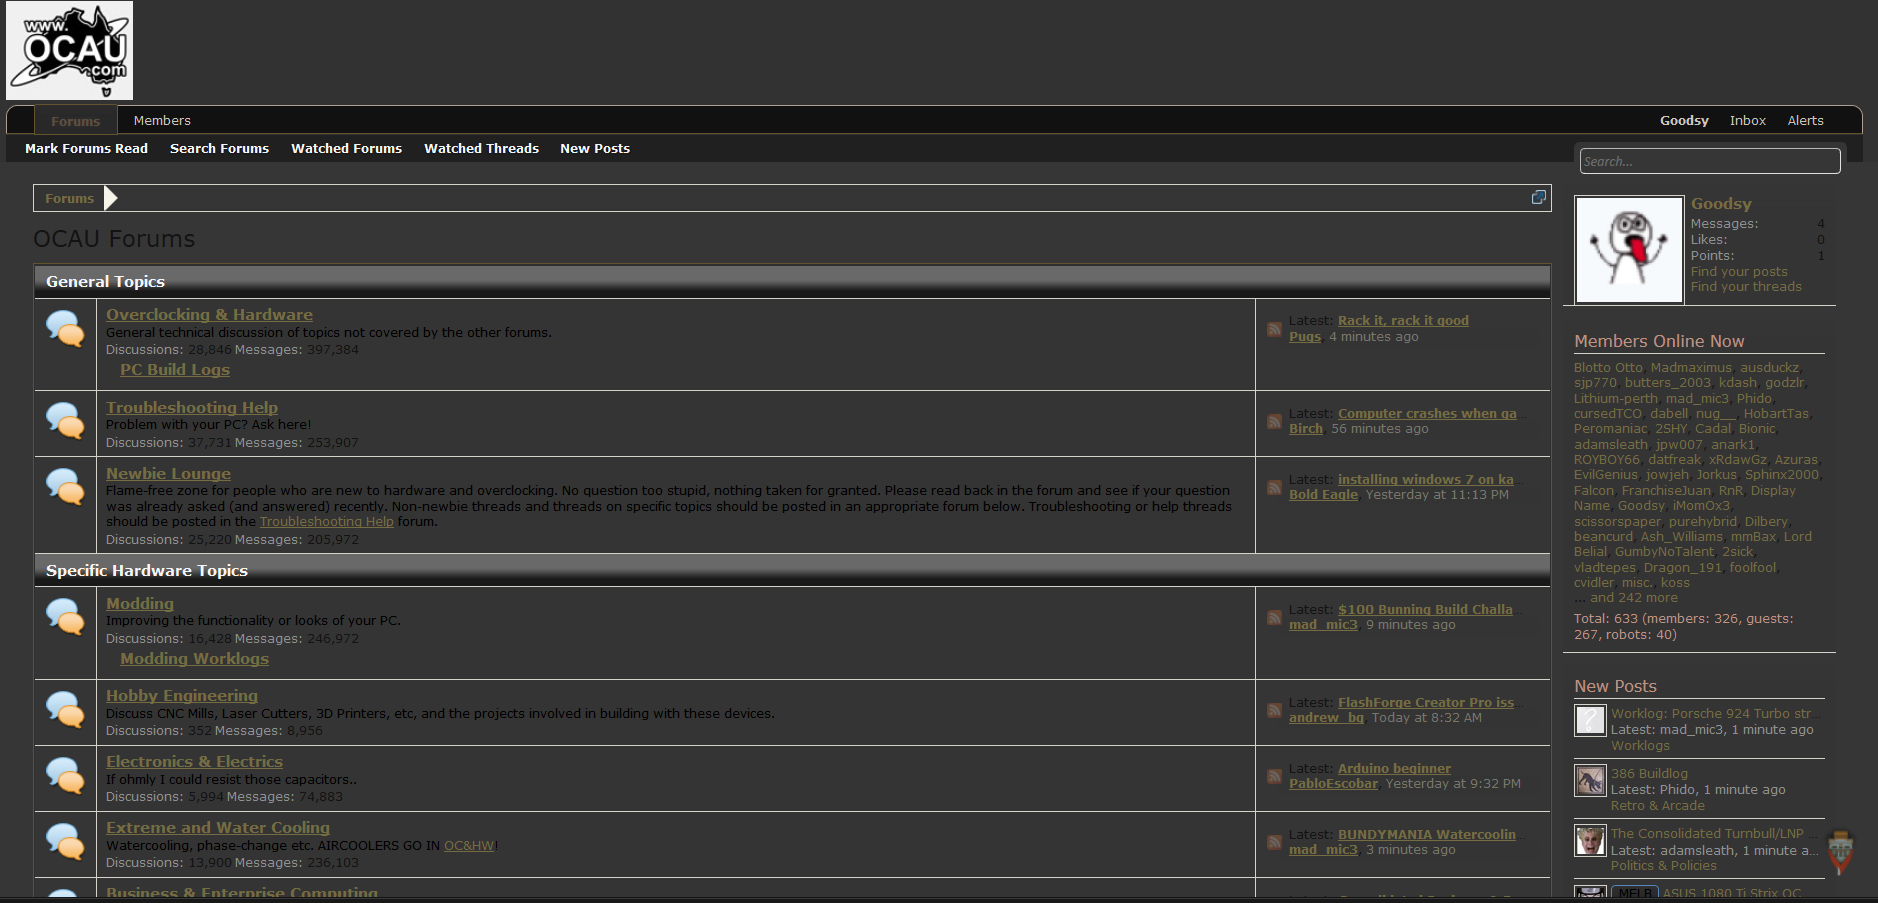Screen dimensions: 1878x903
Task: Open RSS feed for Hobby Engineering
Action: point(1274,711)
